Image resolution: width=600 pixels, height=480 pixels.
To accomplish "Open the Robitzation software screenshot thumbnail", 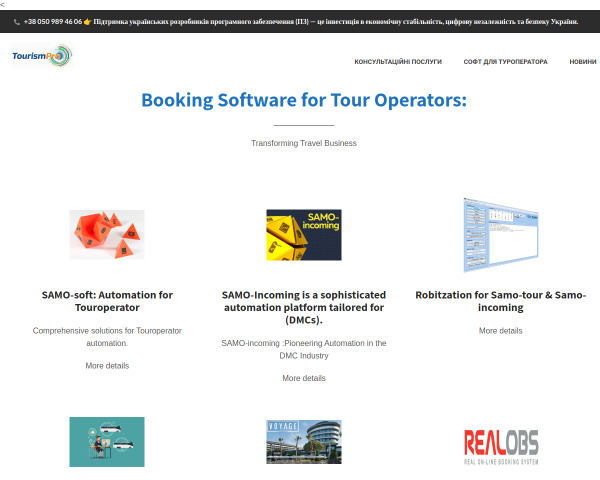I will click(501, 235).
